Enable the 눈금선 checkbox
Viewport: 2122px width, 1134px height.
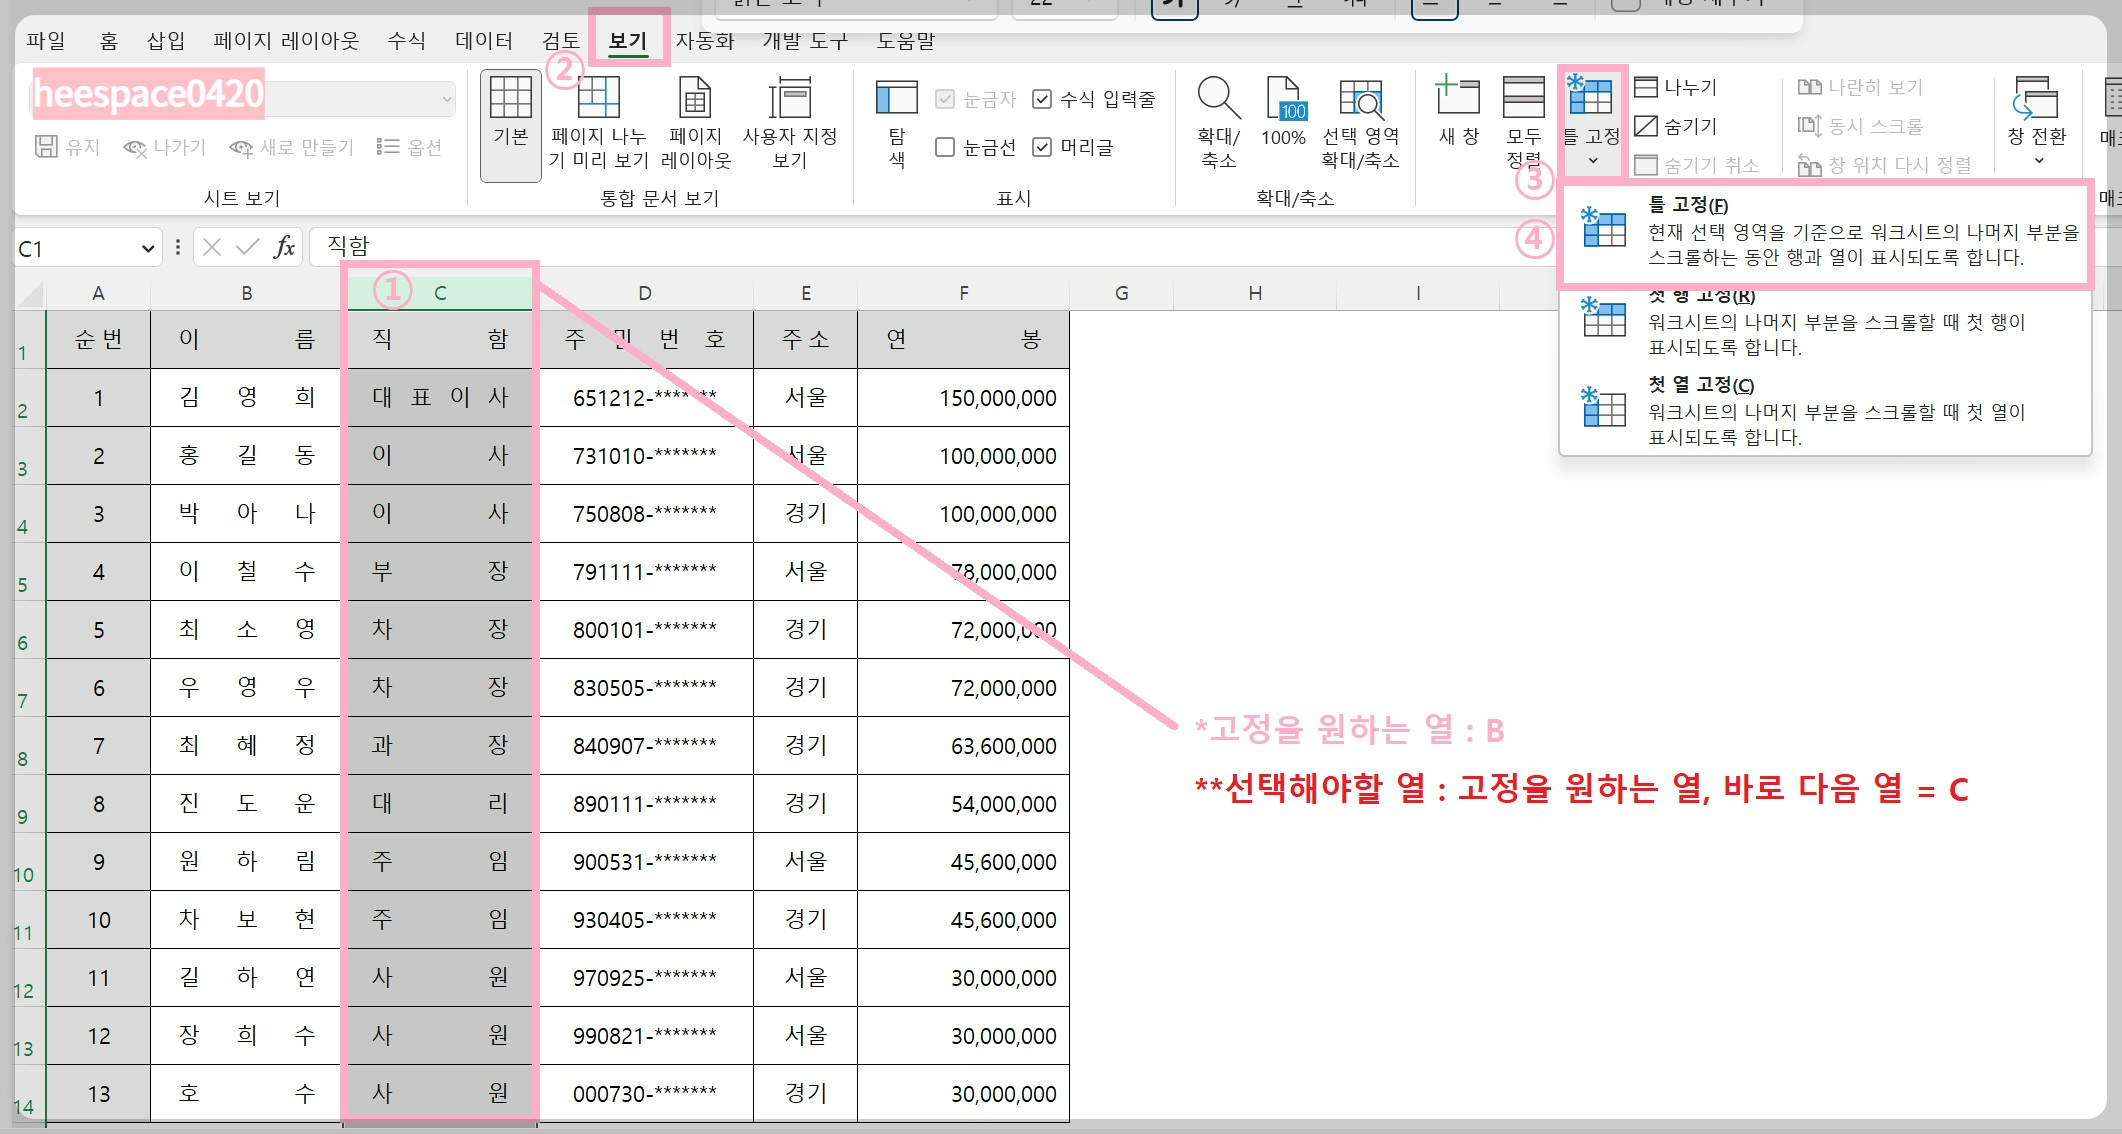click(x=945, y=148)
